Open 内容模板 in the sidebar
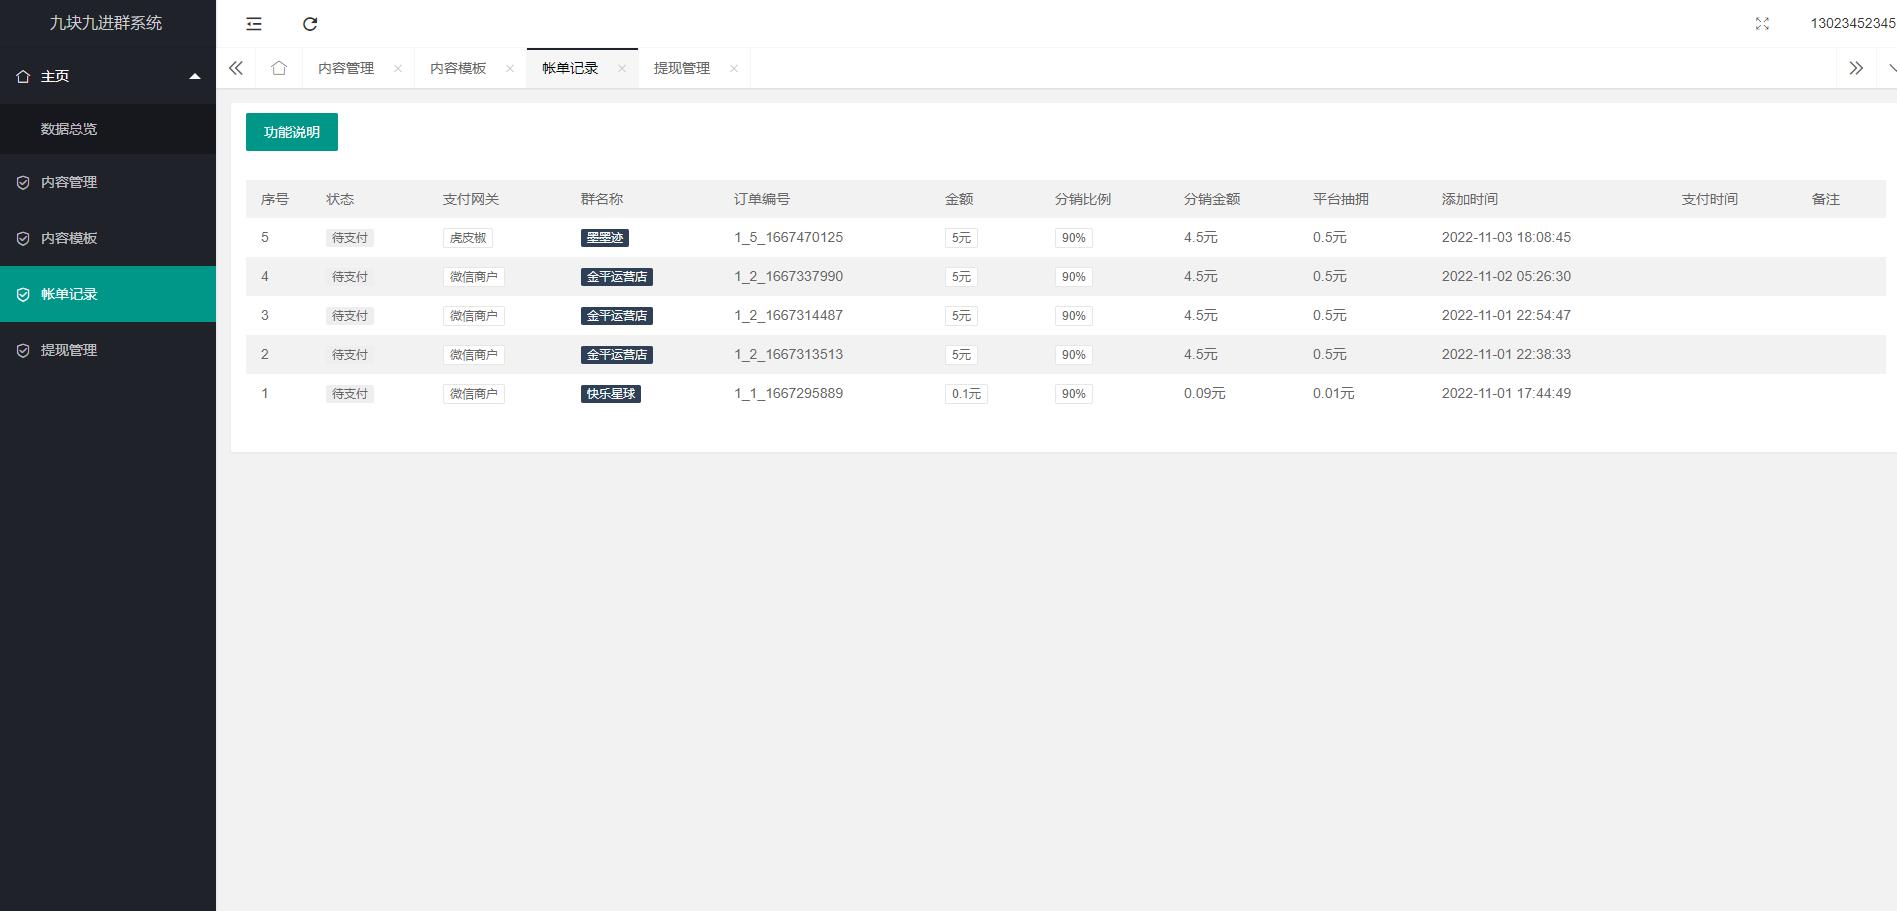 click(x=69, y=238)
